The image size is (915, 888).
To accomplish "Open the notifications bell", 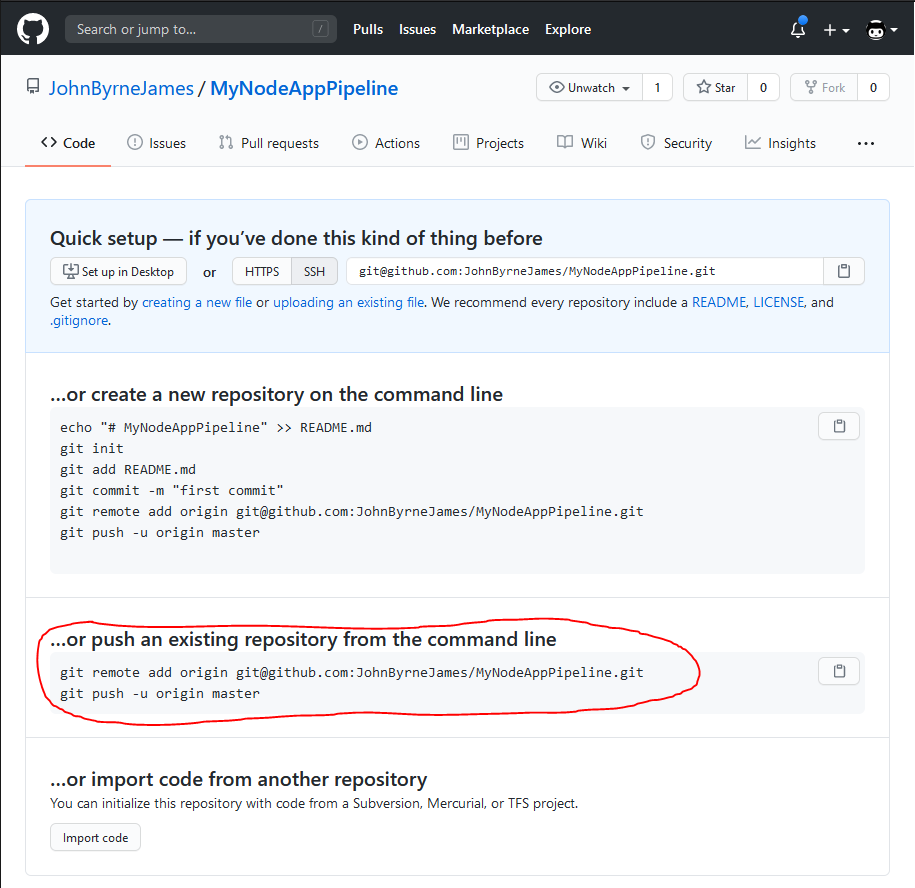I will point(798,29).
